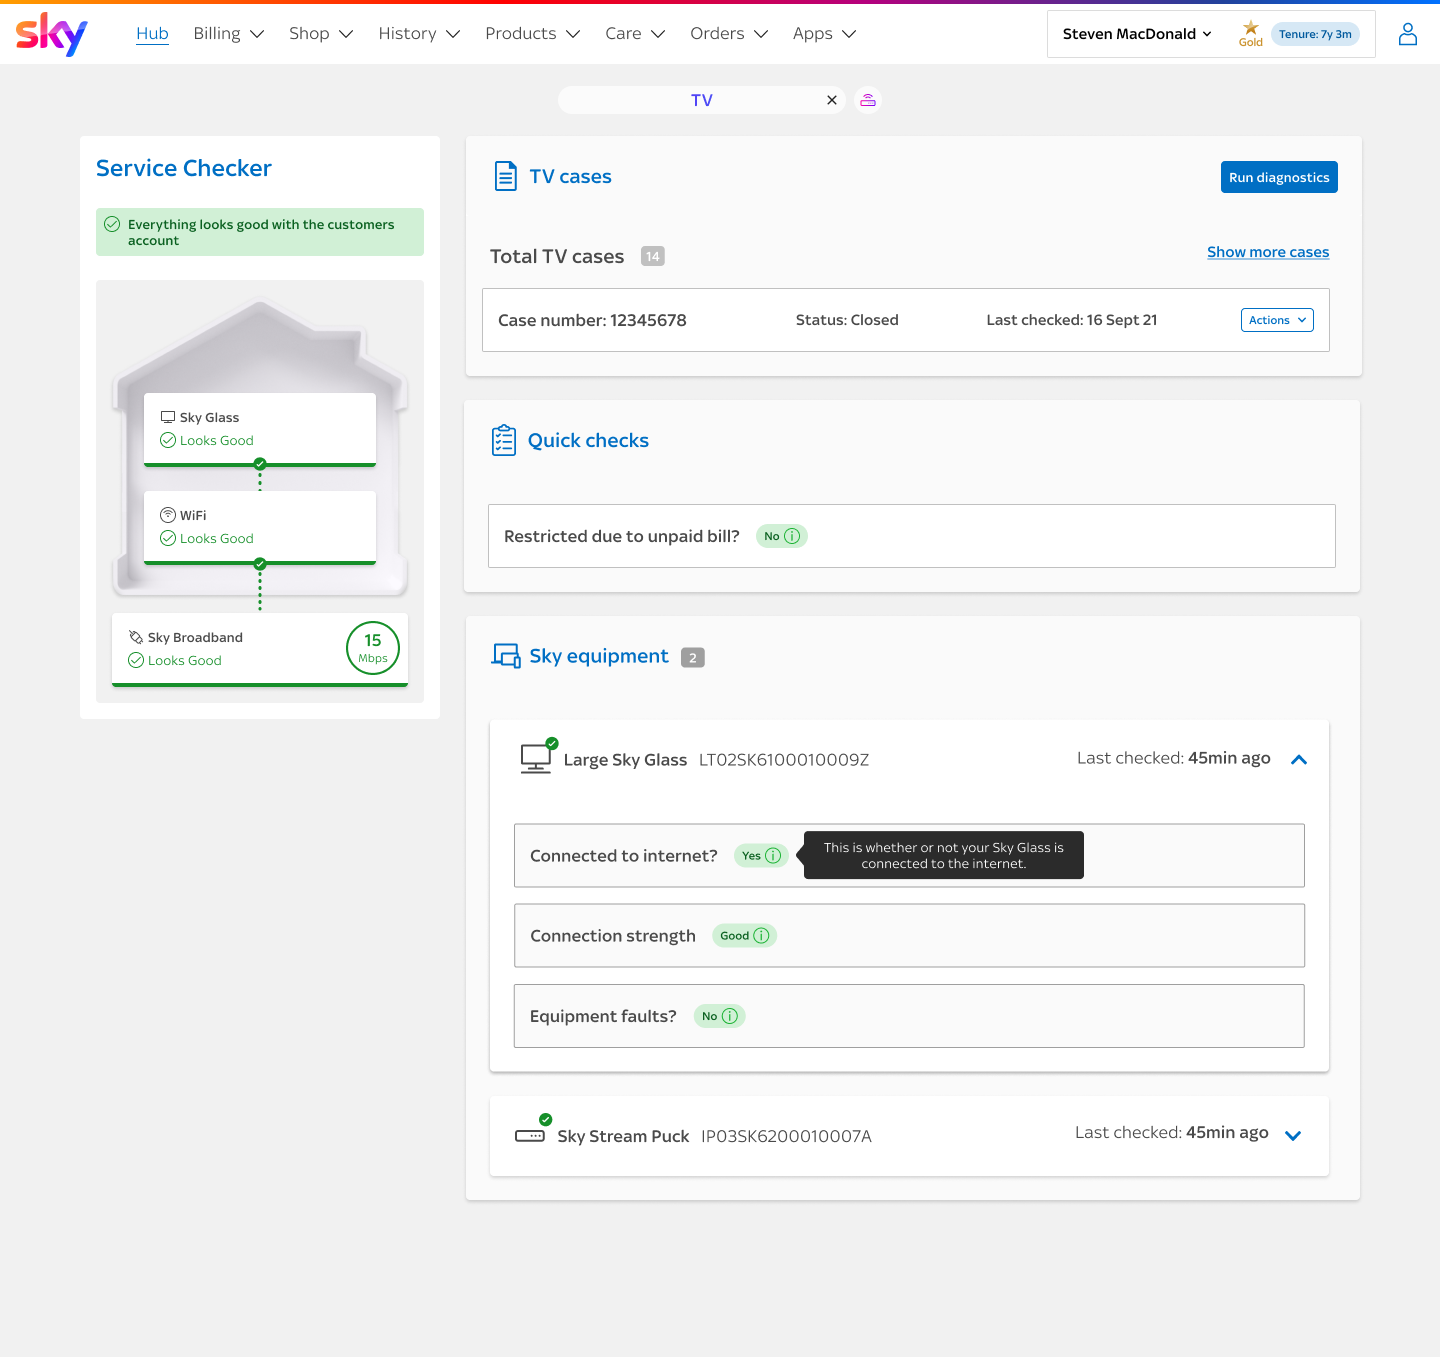The height and width of the screenshot is (1357, 1440).
Task: Click the Sky equipment count badge 2
Action: pyautogui.click(x=693, y=657)
